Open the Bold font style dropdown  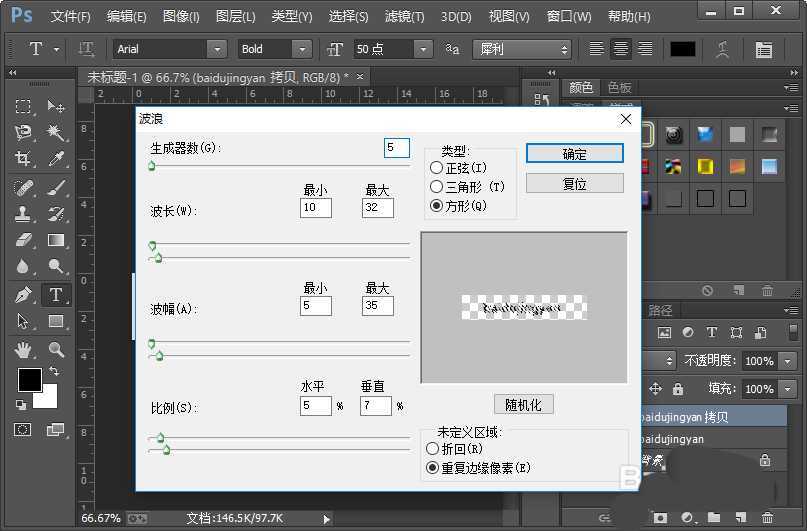tap(302, 49)
